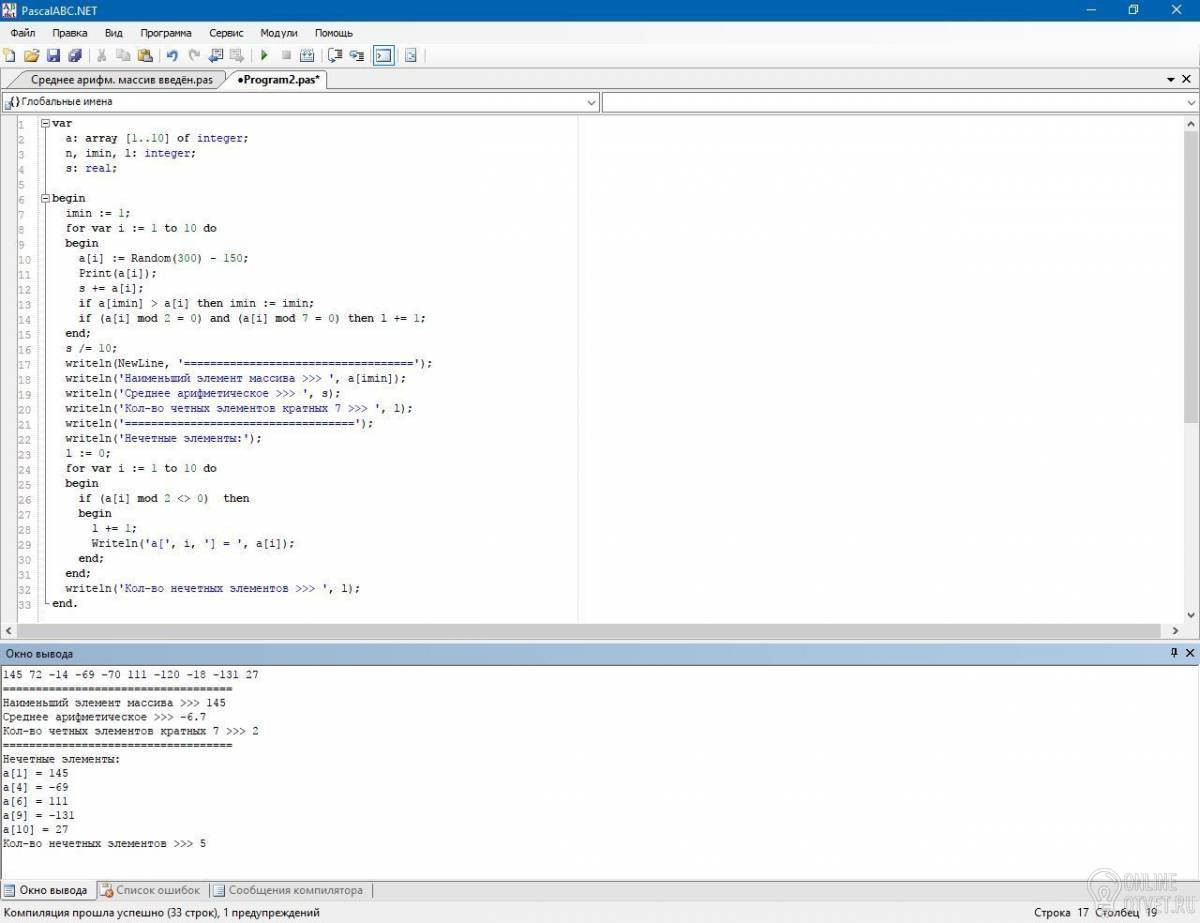Open the Глобальные имена dropdown
This screenshot has height=923, width=1200.
(x=591, y=102)
